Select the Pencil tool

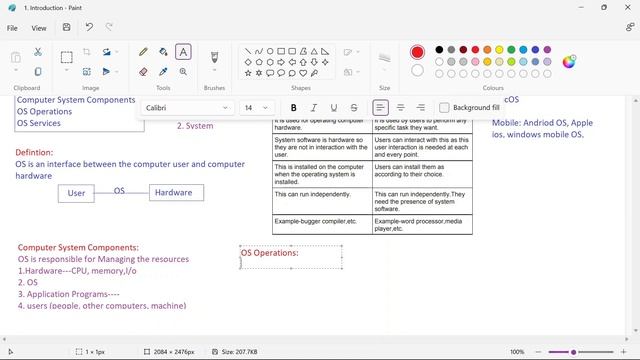pos(143,52)
